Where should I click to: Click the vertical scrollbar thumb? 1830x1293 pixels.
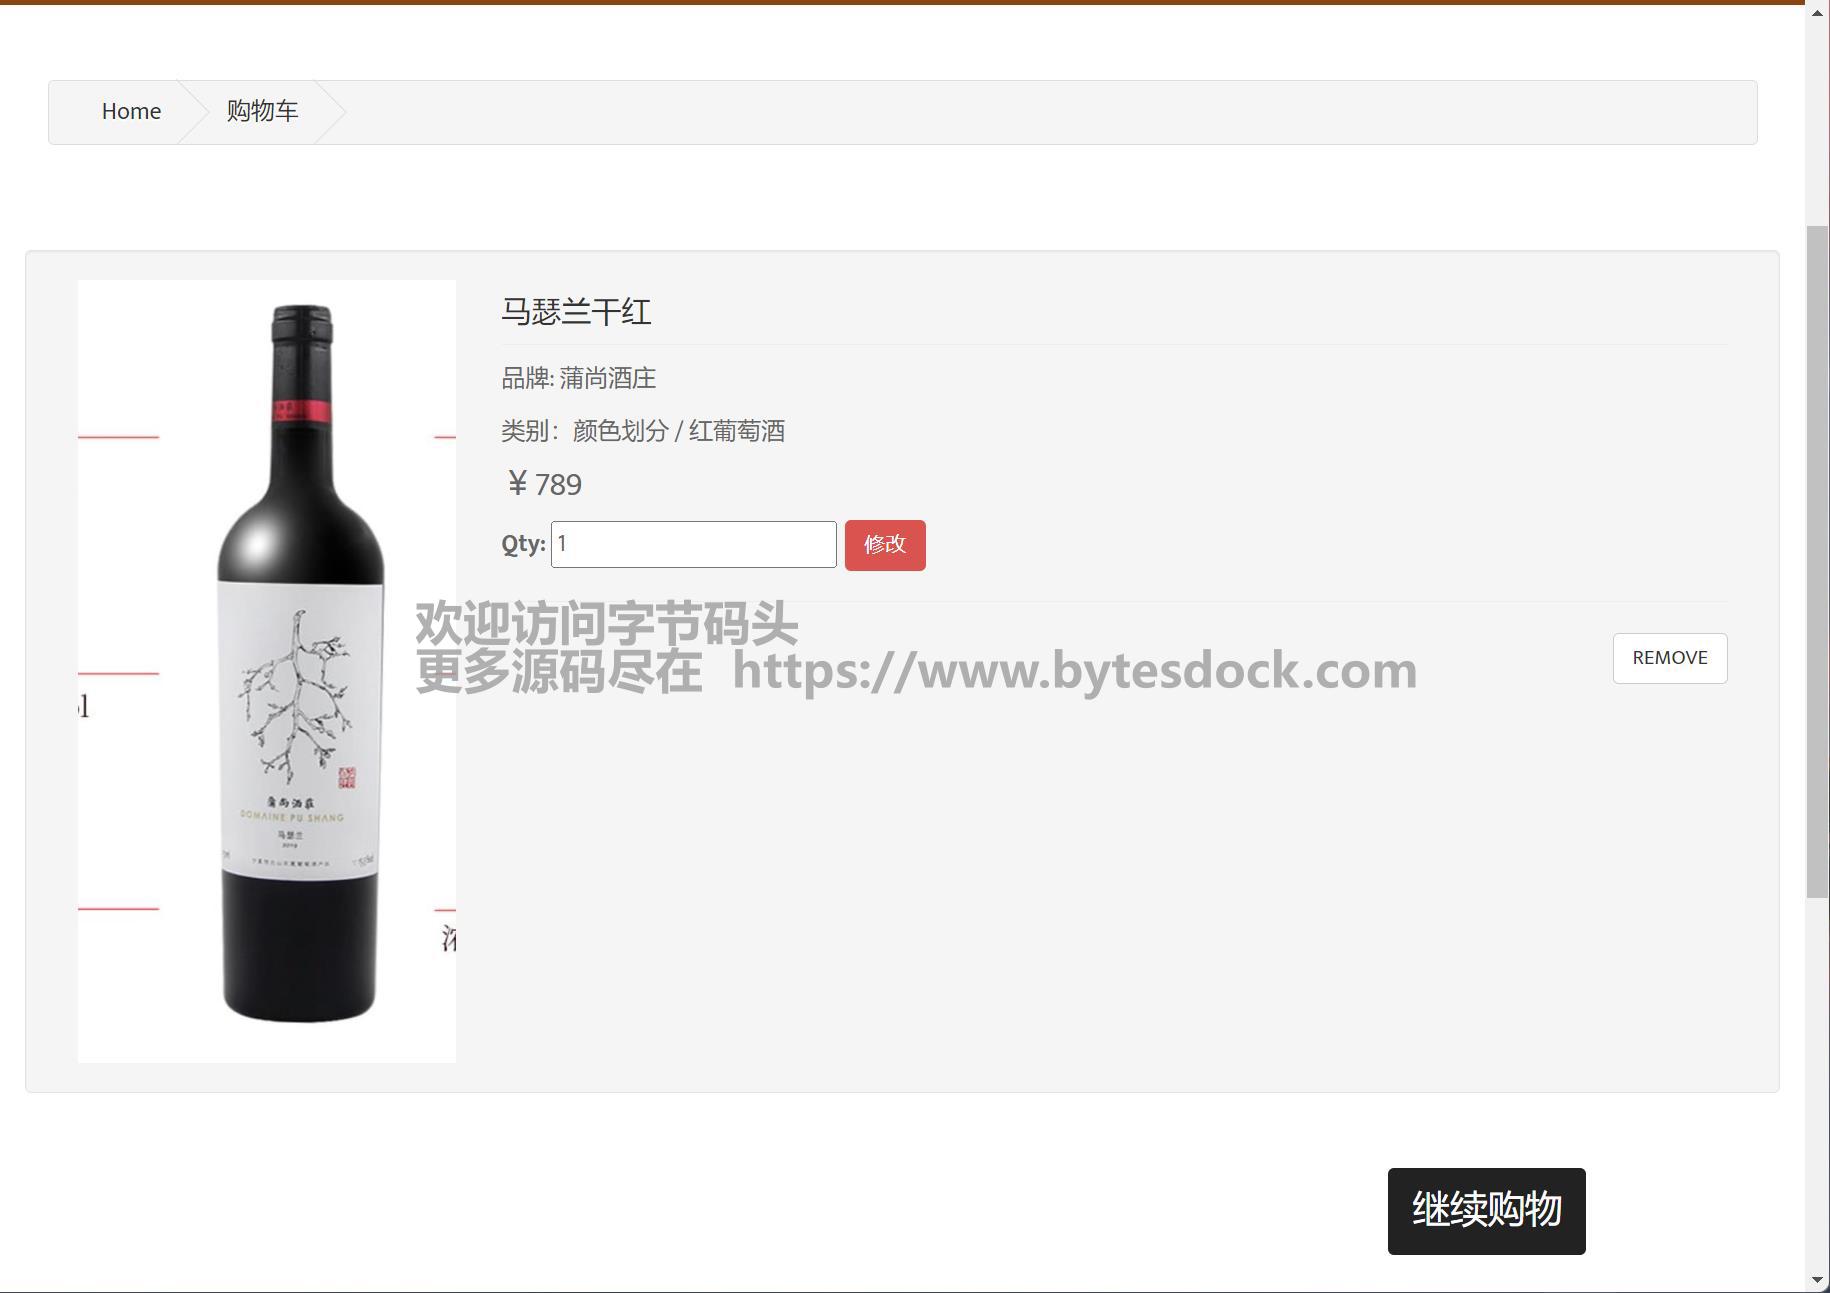(x=1818, y=562)
